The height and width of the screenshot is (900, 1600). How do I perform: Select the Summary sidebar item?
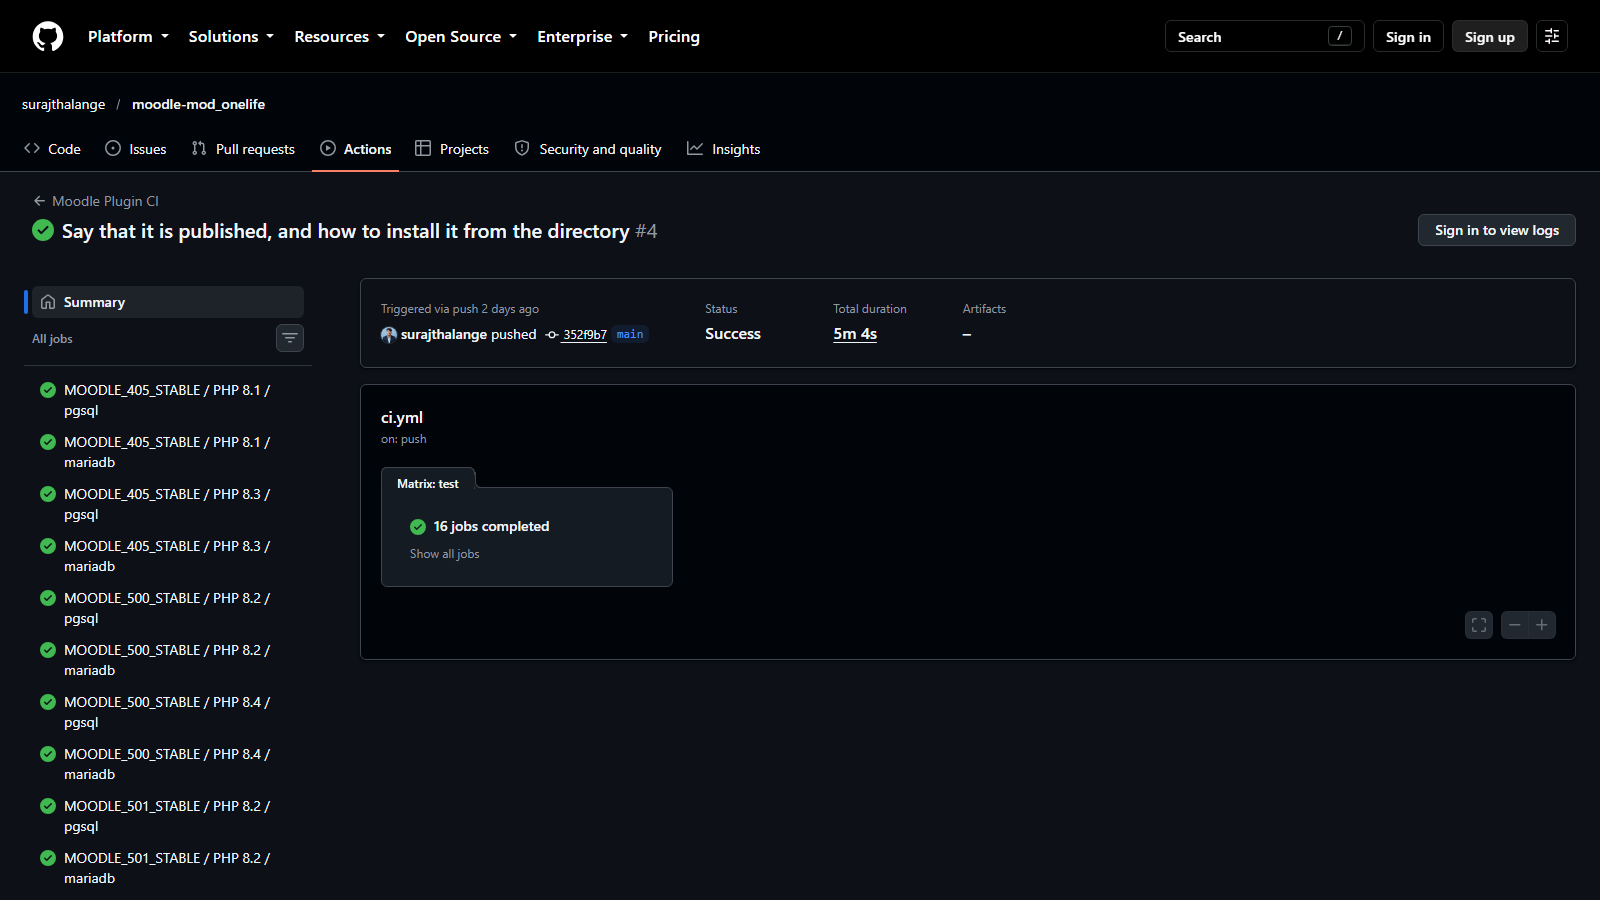tap(168, 302)
